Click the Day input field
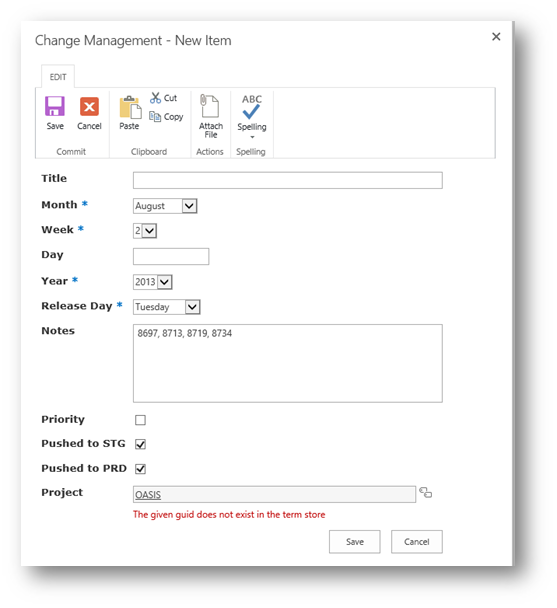557x608 pixels. (x=171, y=256)
